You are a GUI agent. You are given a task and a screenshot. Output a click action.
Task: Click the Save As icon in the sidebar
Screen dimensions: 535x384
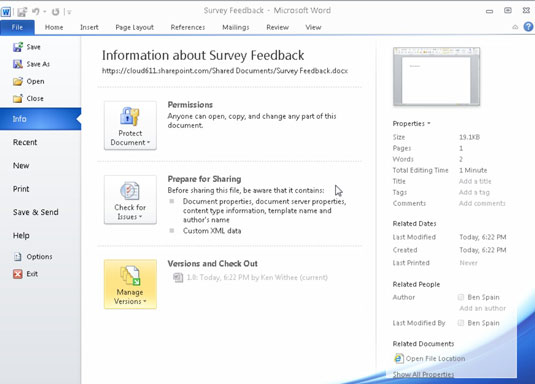18,64
